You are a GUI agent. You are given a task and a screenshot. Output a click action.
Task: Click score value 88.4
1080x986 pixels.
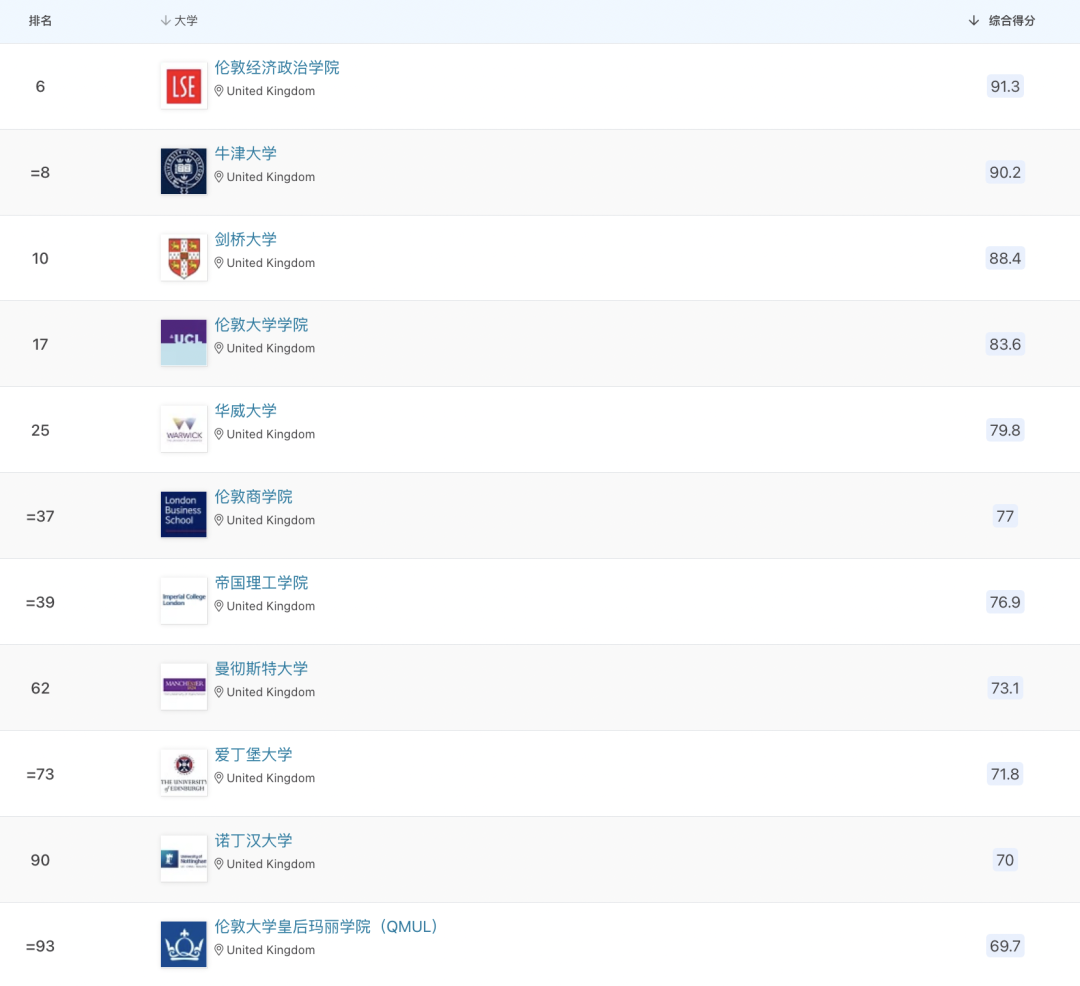click(x=1005, y=258)
